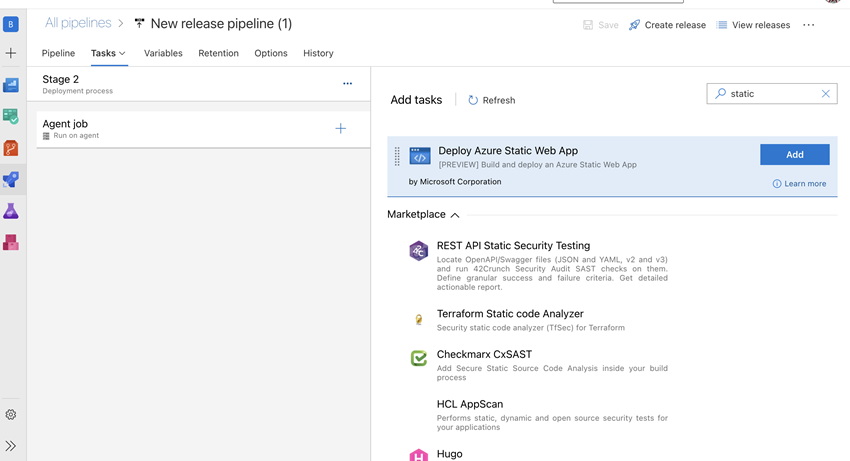The height and width of the screenshot is (461, 850).
Task: Add a task to Agent job
Action: tap(340, 129)
